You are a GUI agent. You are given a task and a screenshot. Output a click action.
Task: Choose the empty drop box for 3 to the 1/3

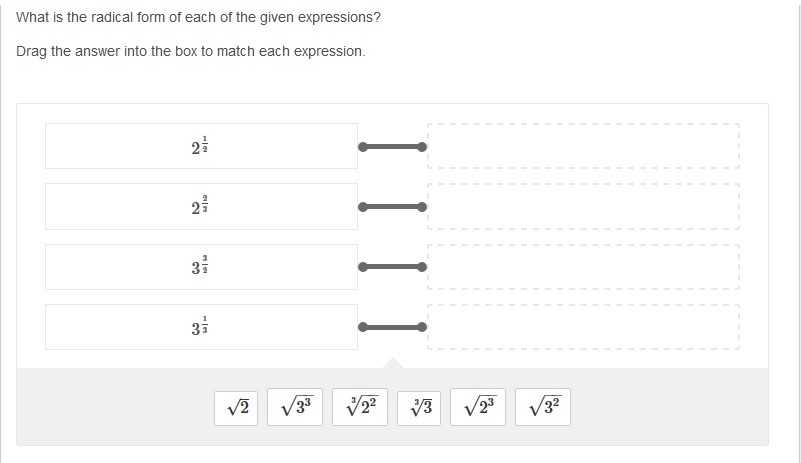point(583,327)
